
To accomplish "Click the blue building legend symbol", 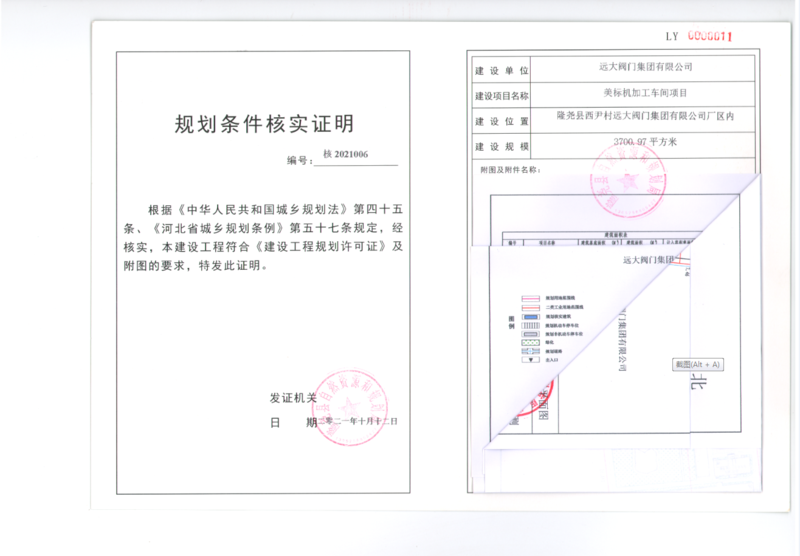I will pyautogui.click(x=530, y=316).
